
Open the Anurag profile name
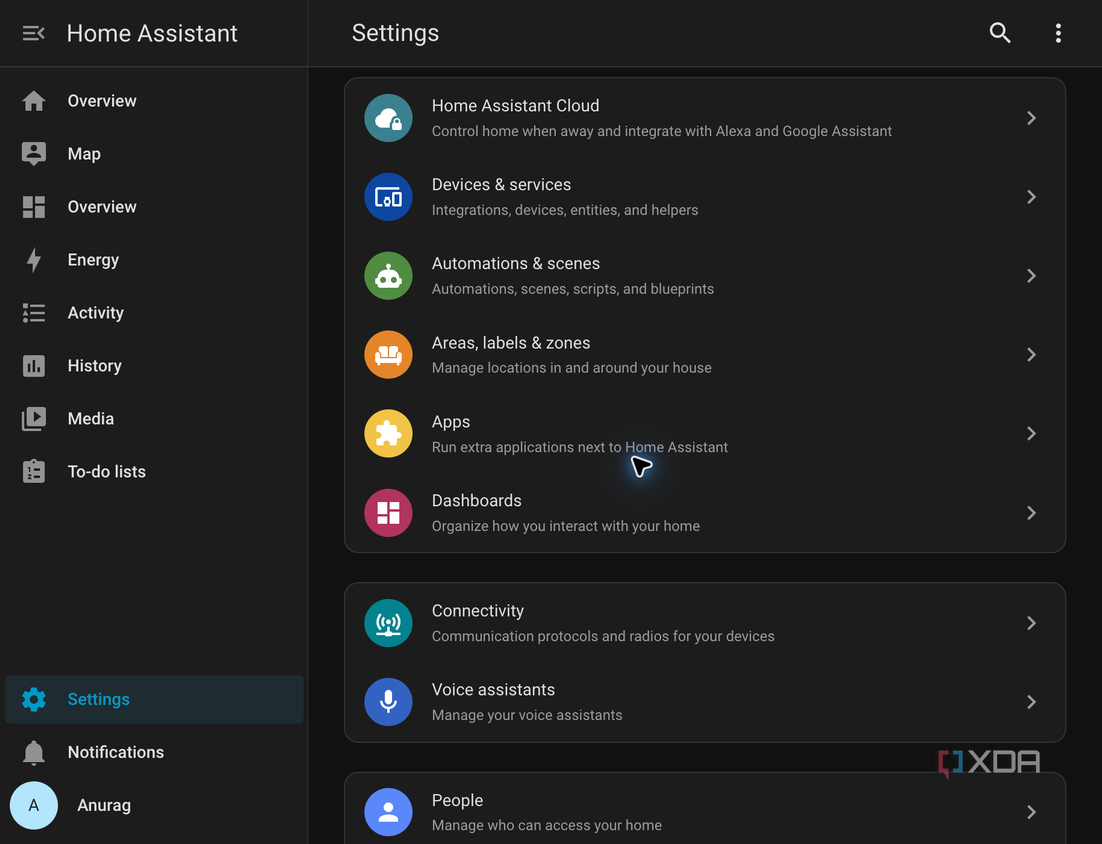tap(104, 805)
